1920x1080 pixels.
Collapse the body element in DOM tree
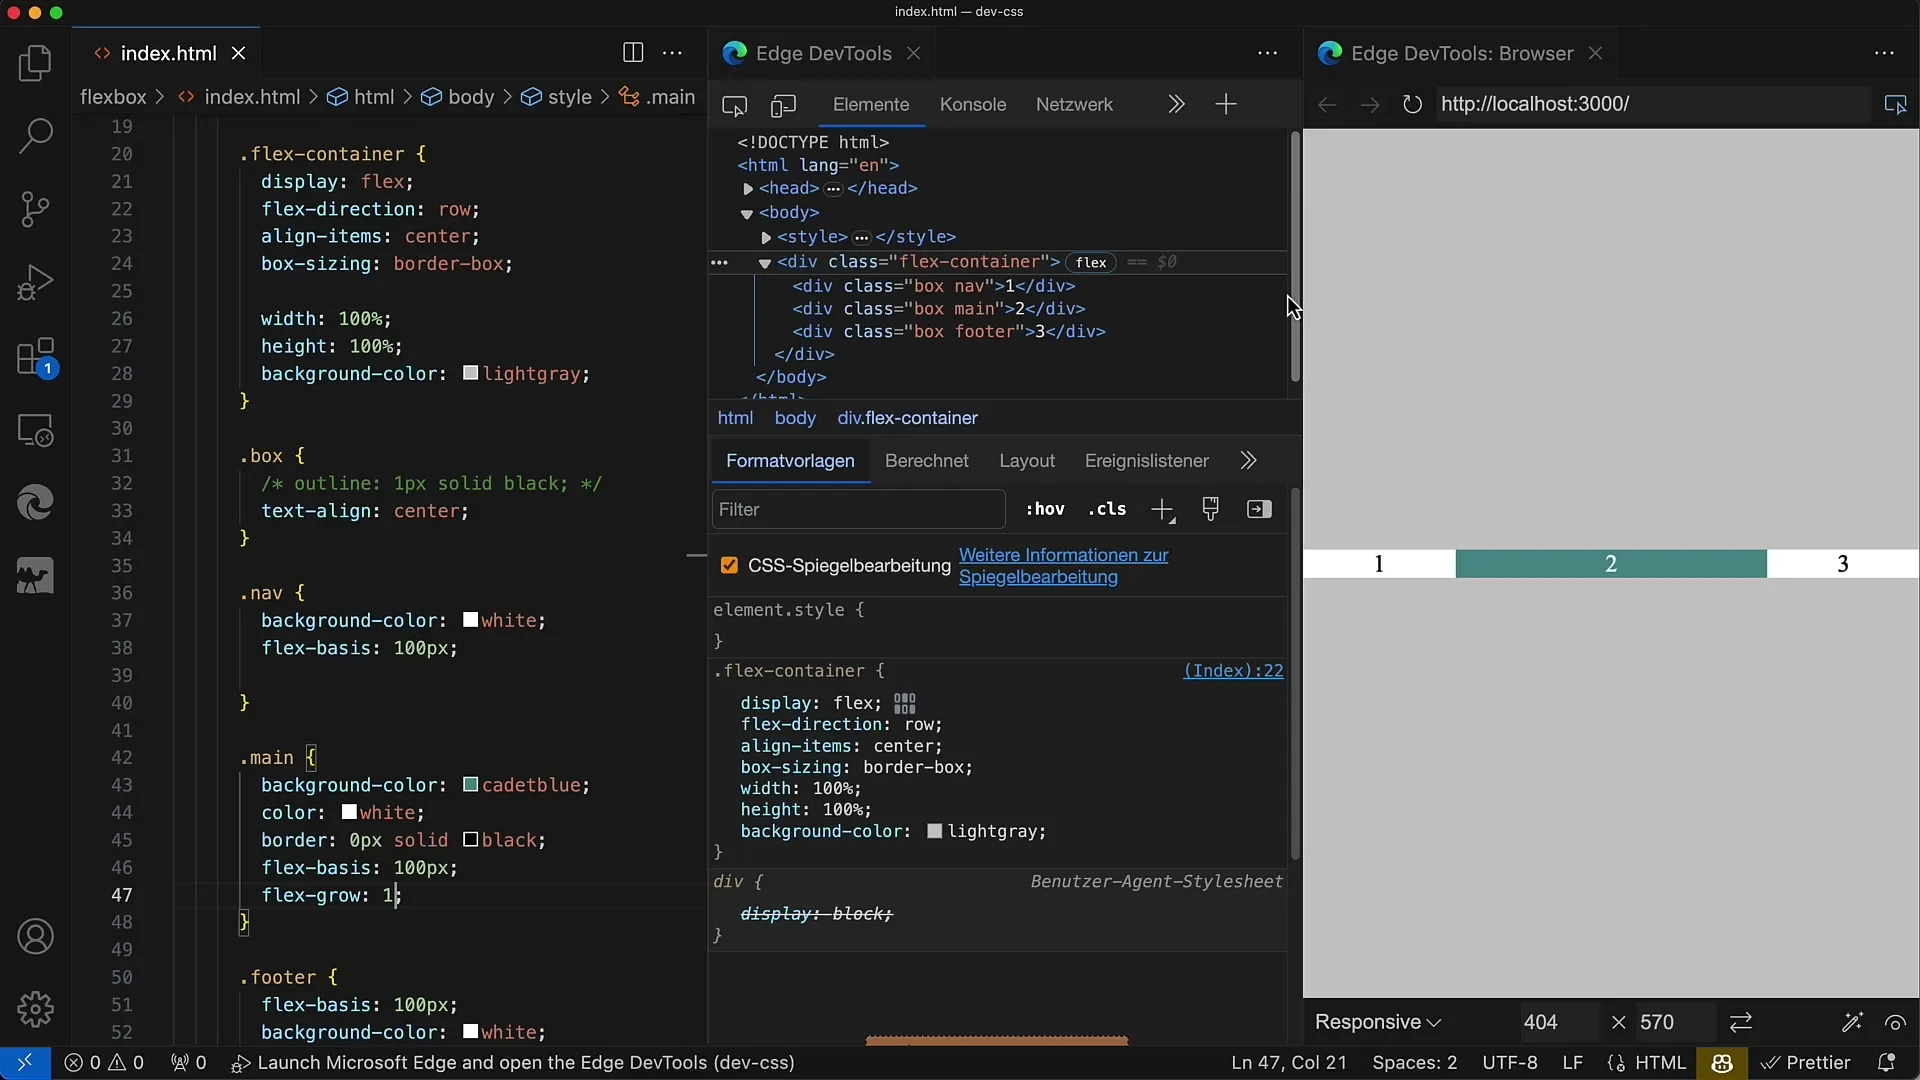(x=746, y=213)
